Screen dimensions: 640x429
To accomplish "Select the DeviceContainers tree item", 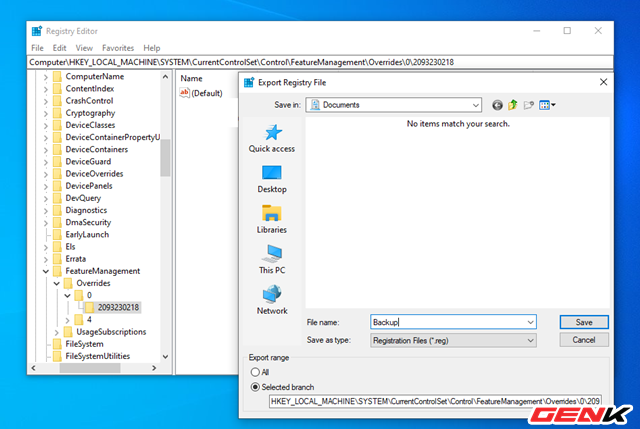I will tap(96, 150).
